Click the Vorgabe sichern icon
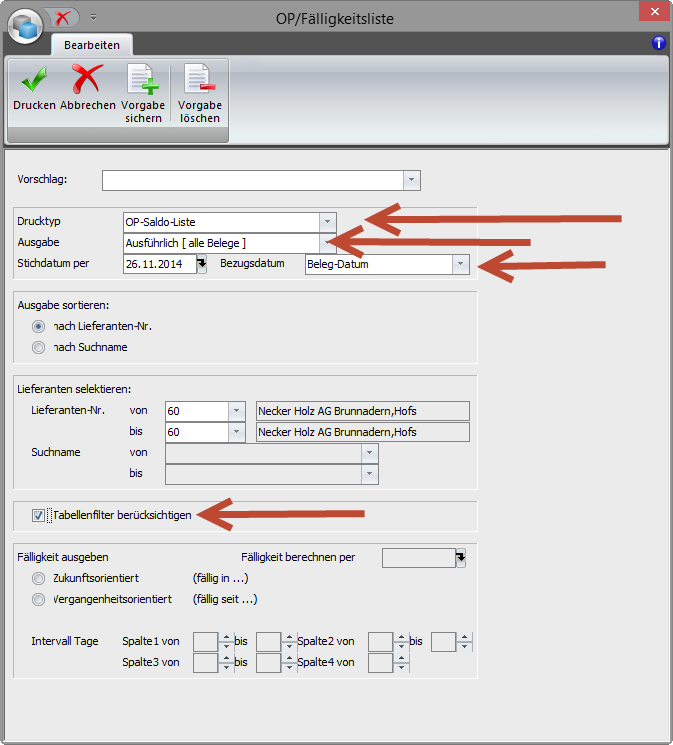Image resolution: width=673 pixels, height=745 pixels. (143, 81)
